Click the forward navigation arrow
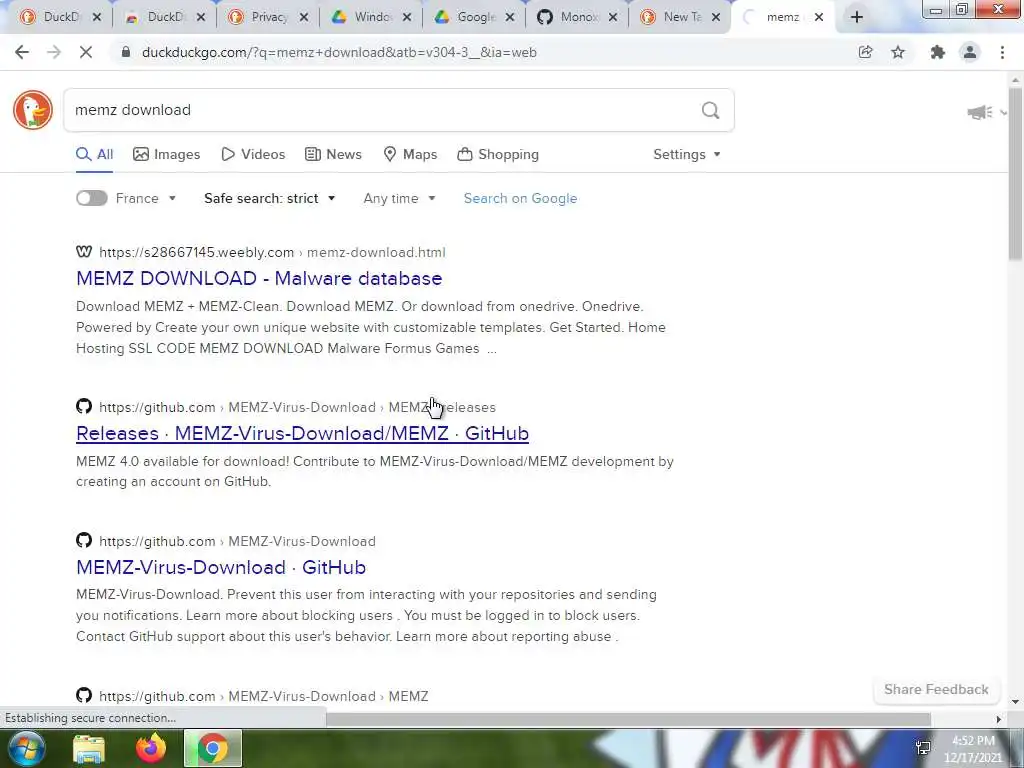The height and width of the screenshot is (768, 1024). (54, 52)
